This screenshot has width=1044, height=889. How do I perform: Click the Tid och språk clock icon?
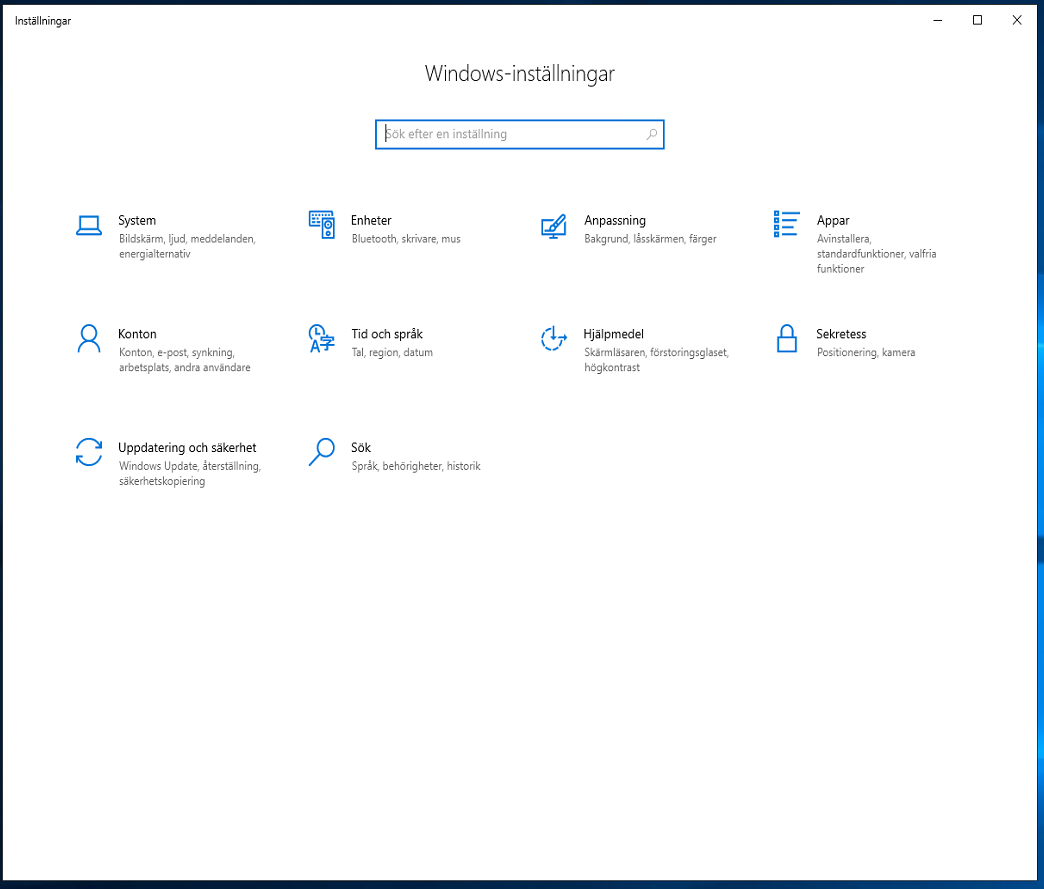point(321,339)
